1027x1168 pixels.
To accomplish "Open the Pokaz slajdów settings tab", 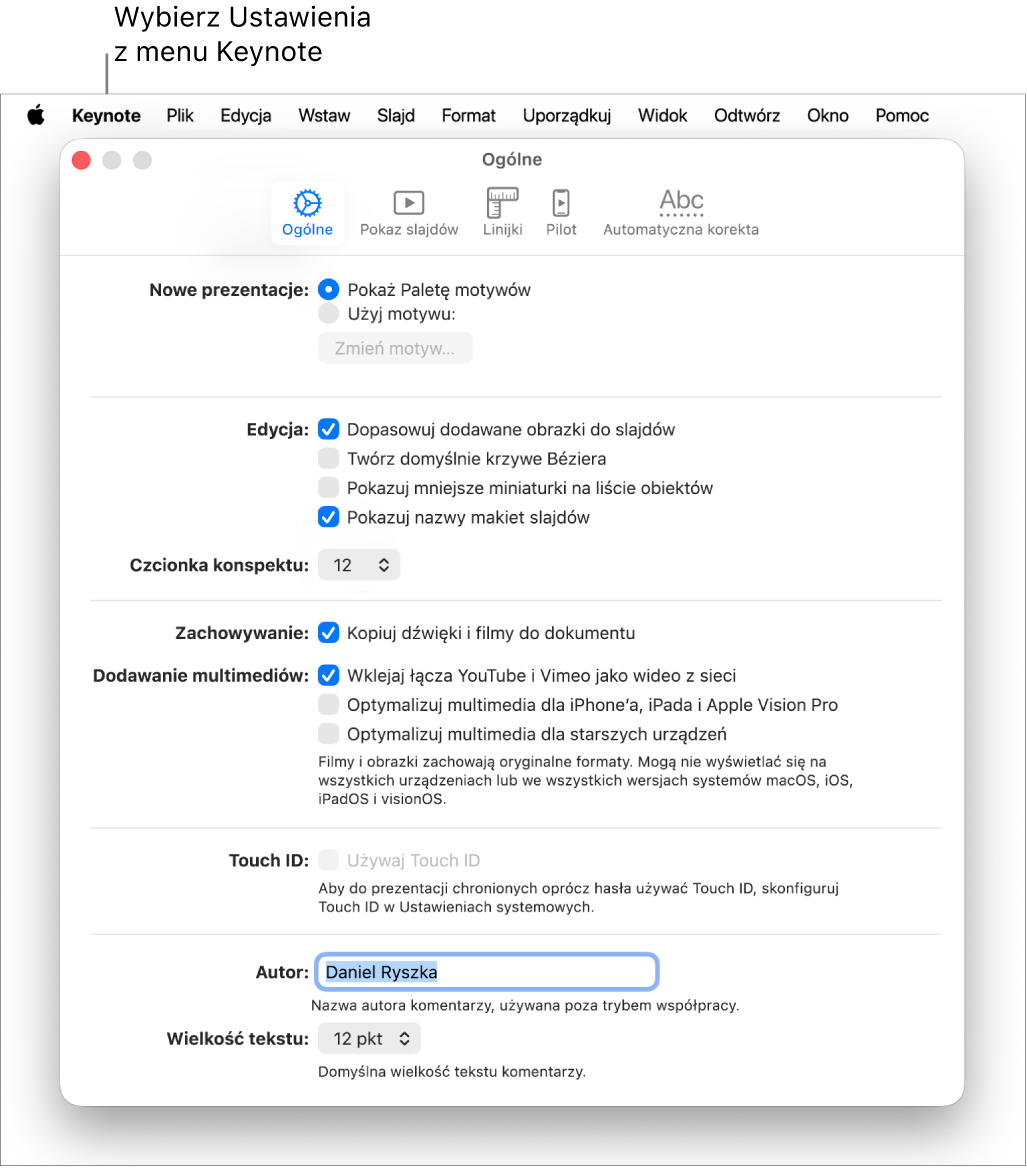I will tap(409, 212).
